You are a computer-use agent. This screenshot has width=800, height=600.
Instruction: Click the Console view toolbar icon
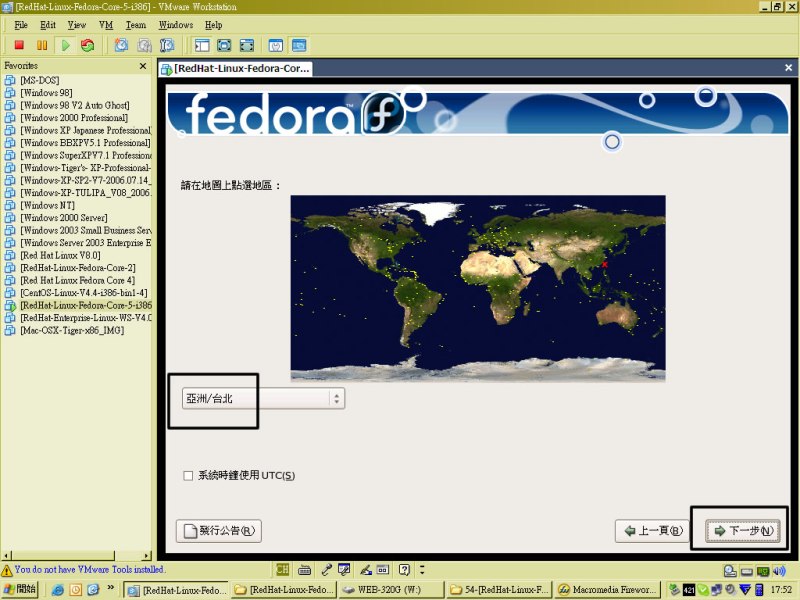tap(299, 45)
